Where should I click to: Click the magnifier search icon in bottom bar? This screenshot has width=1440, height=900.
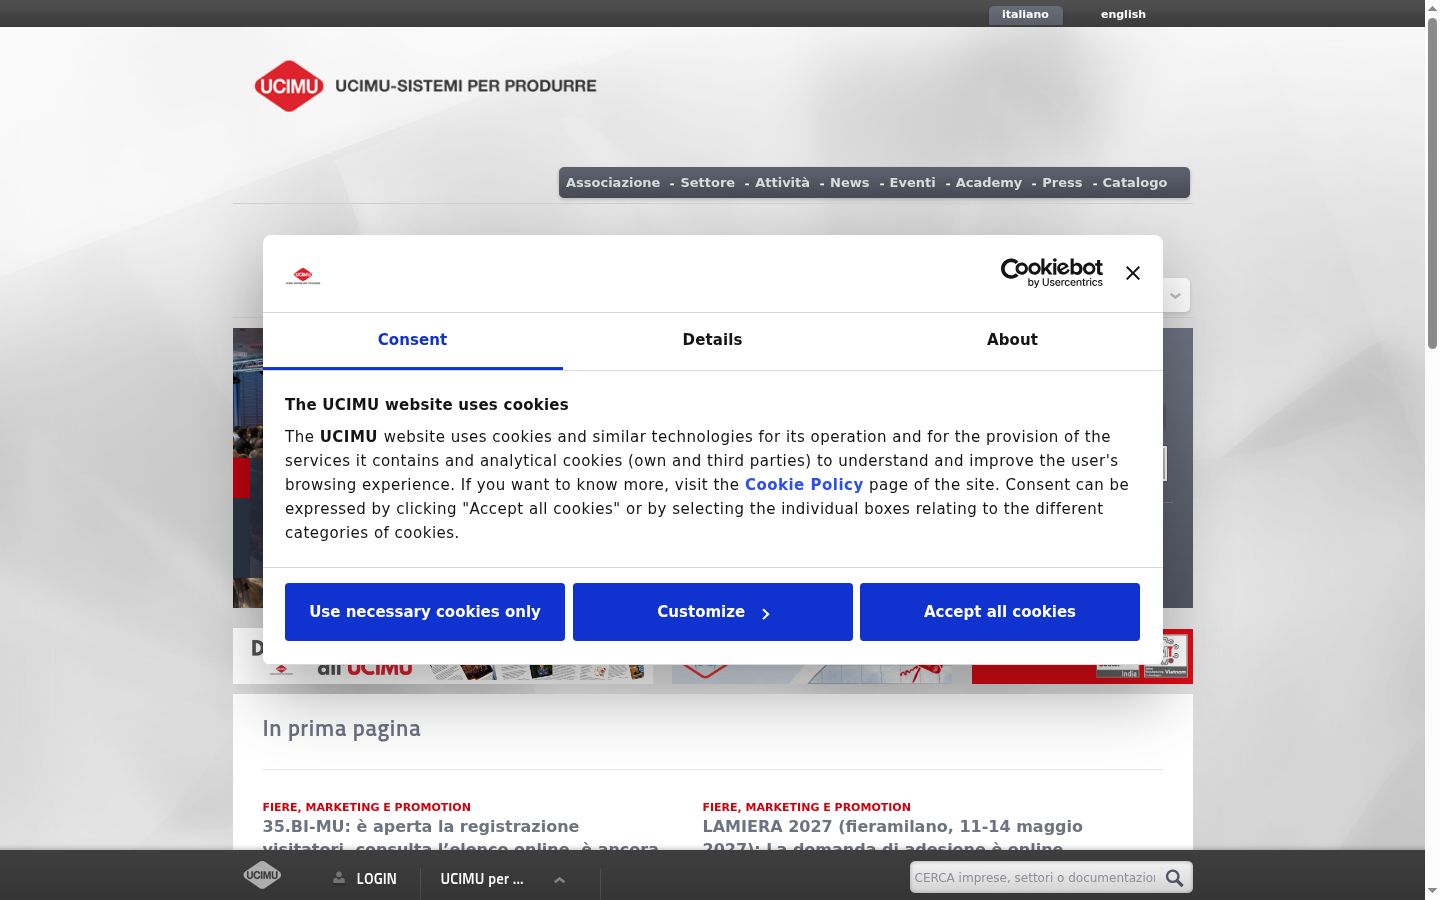(1175, 878)
